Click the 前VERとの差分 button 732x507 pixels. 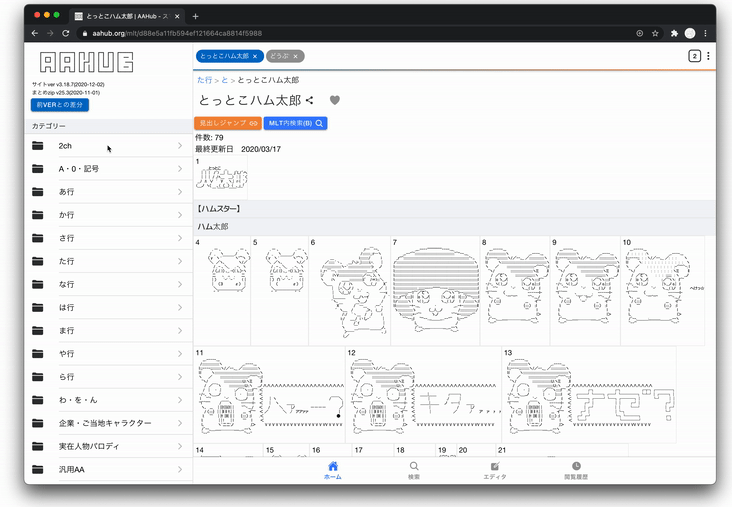tap(60, 105)
